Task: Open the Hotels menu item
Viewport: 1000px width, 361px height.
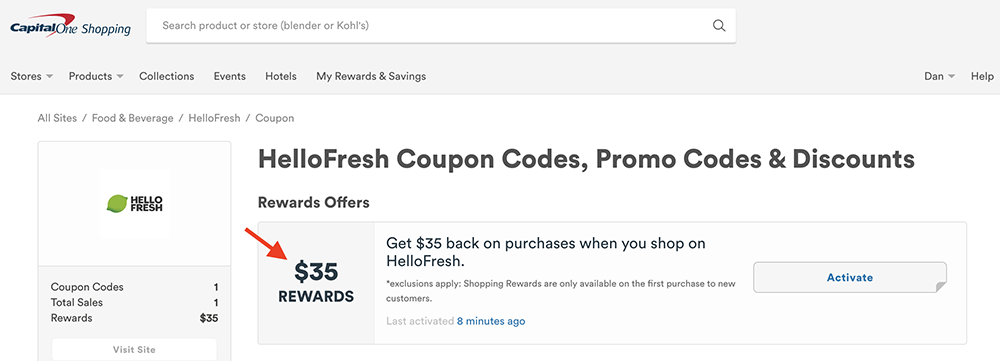Action: [x=281, y=76]
